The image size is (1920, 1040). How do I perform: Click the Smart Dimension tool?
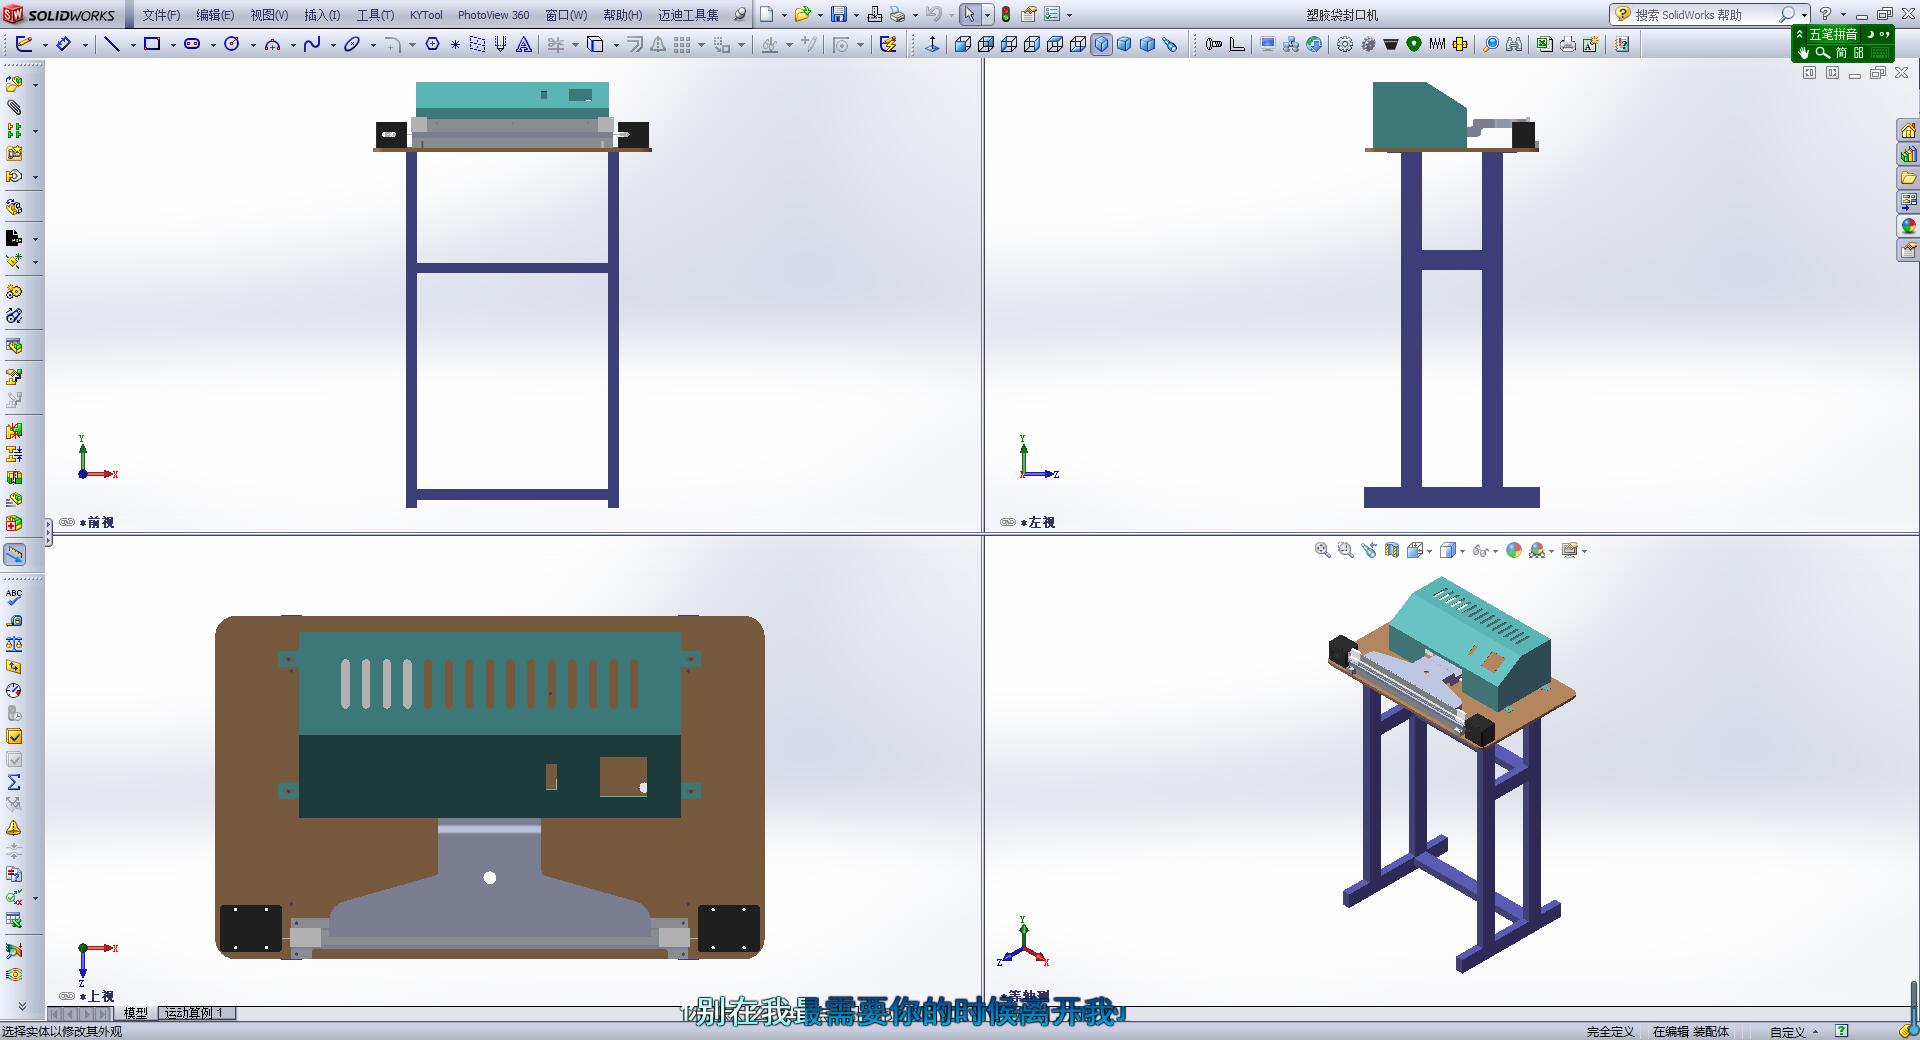point(63,44)
